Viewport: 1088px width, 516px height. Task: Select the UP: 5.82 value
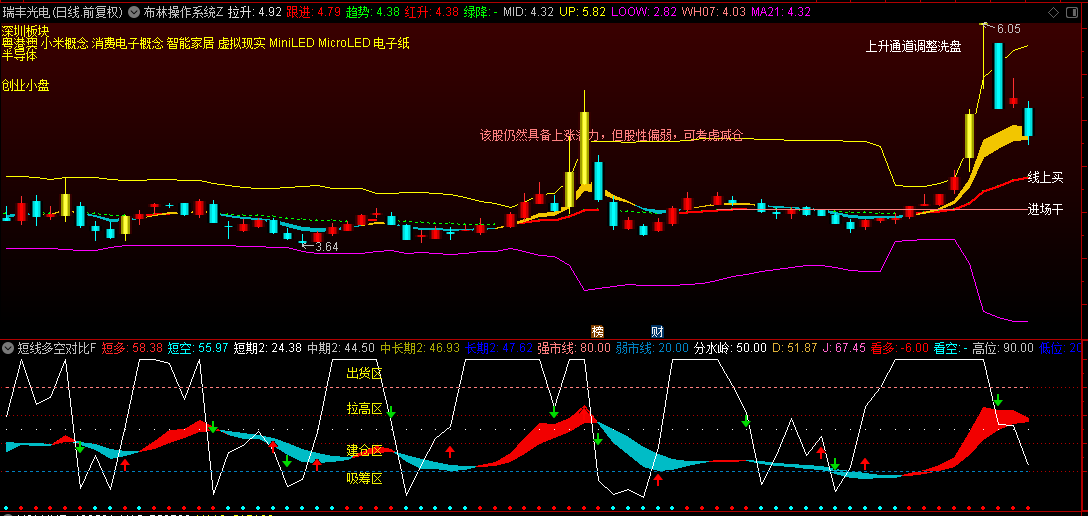point(582,12)
